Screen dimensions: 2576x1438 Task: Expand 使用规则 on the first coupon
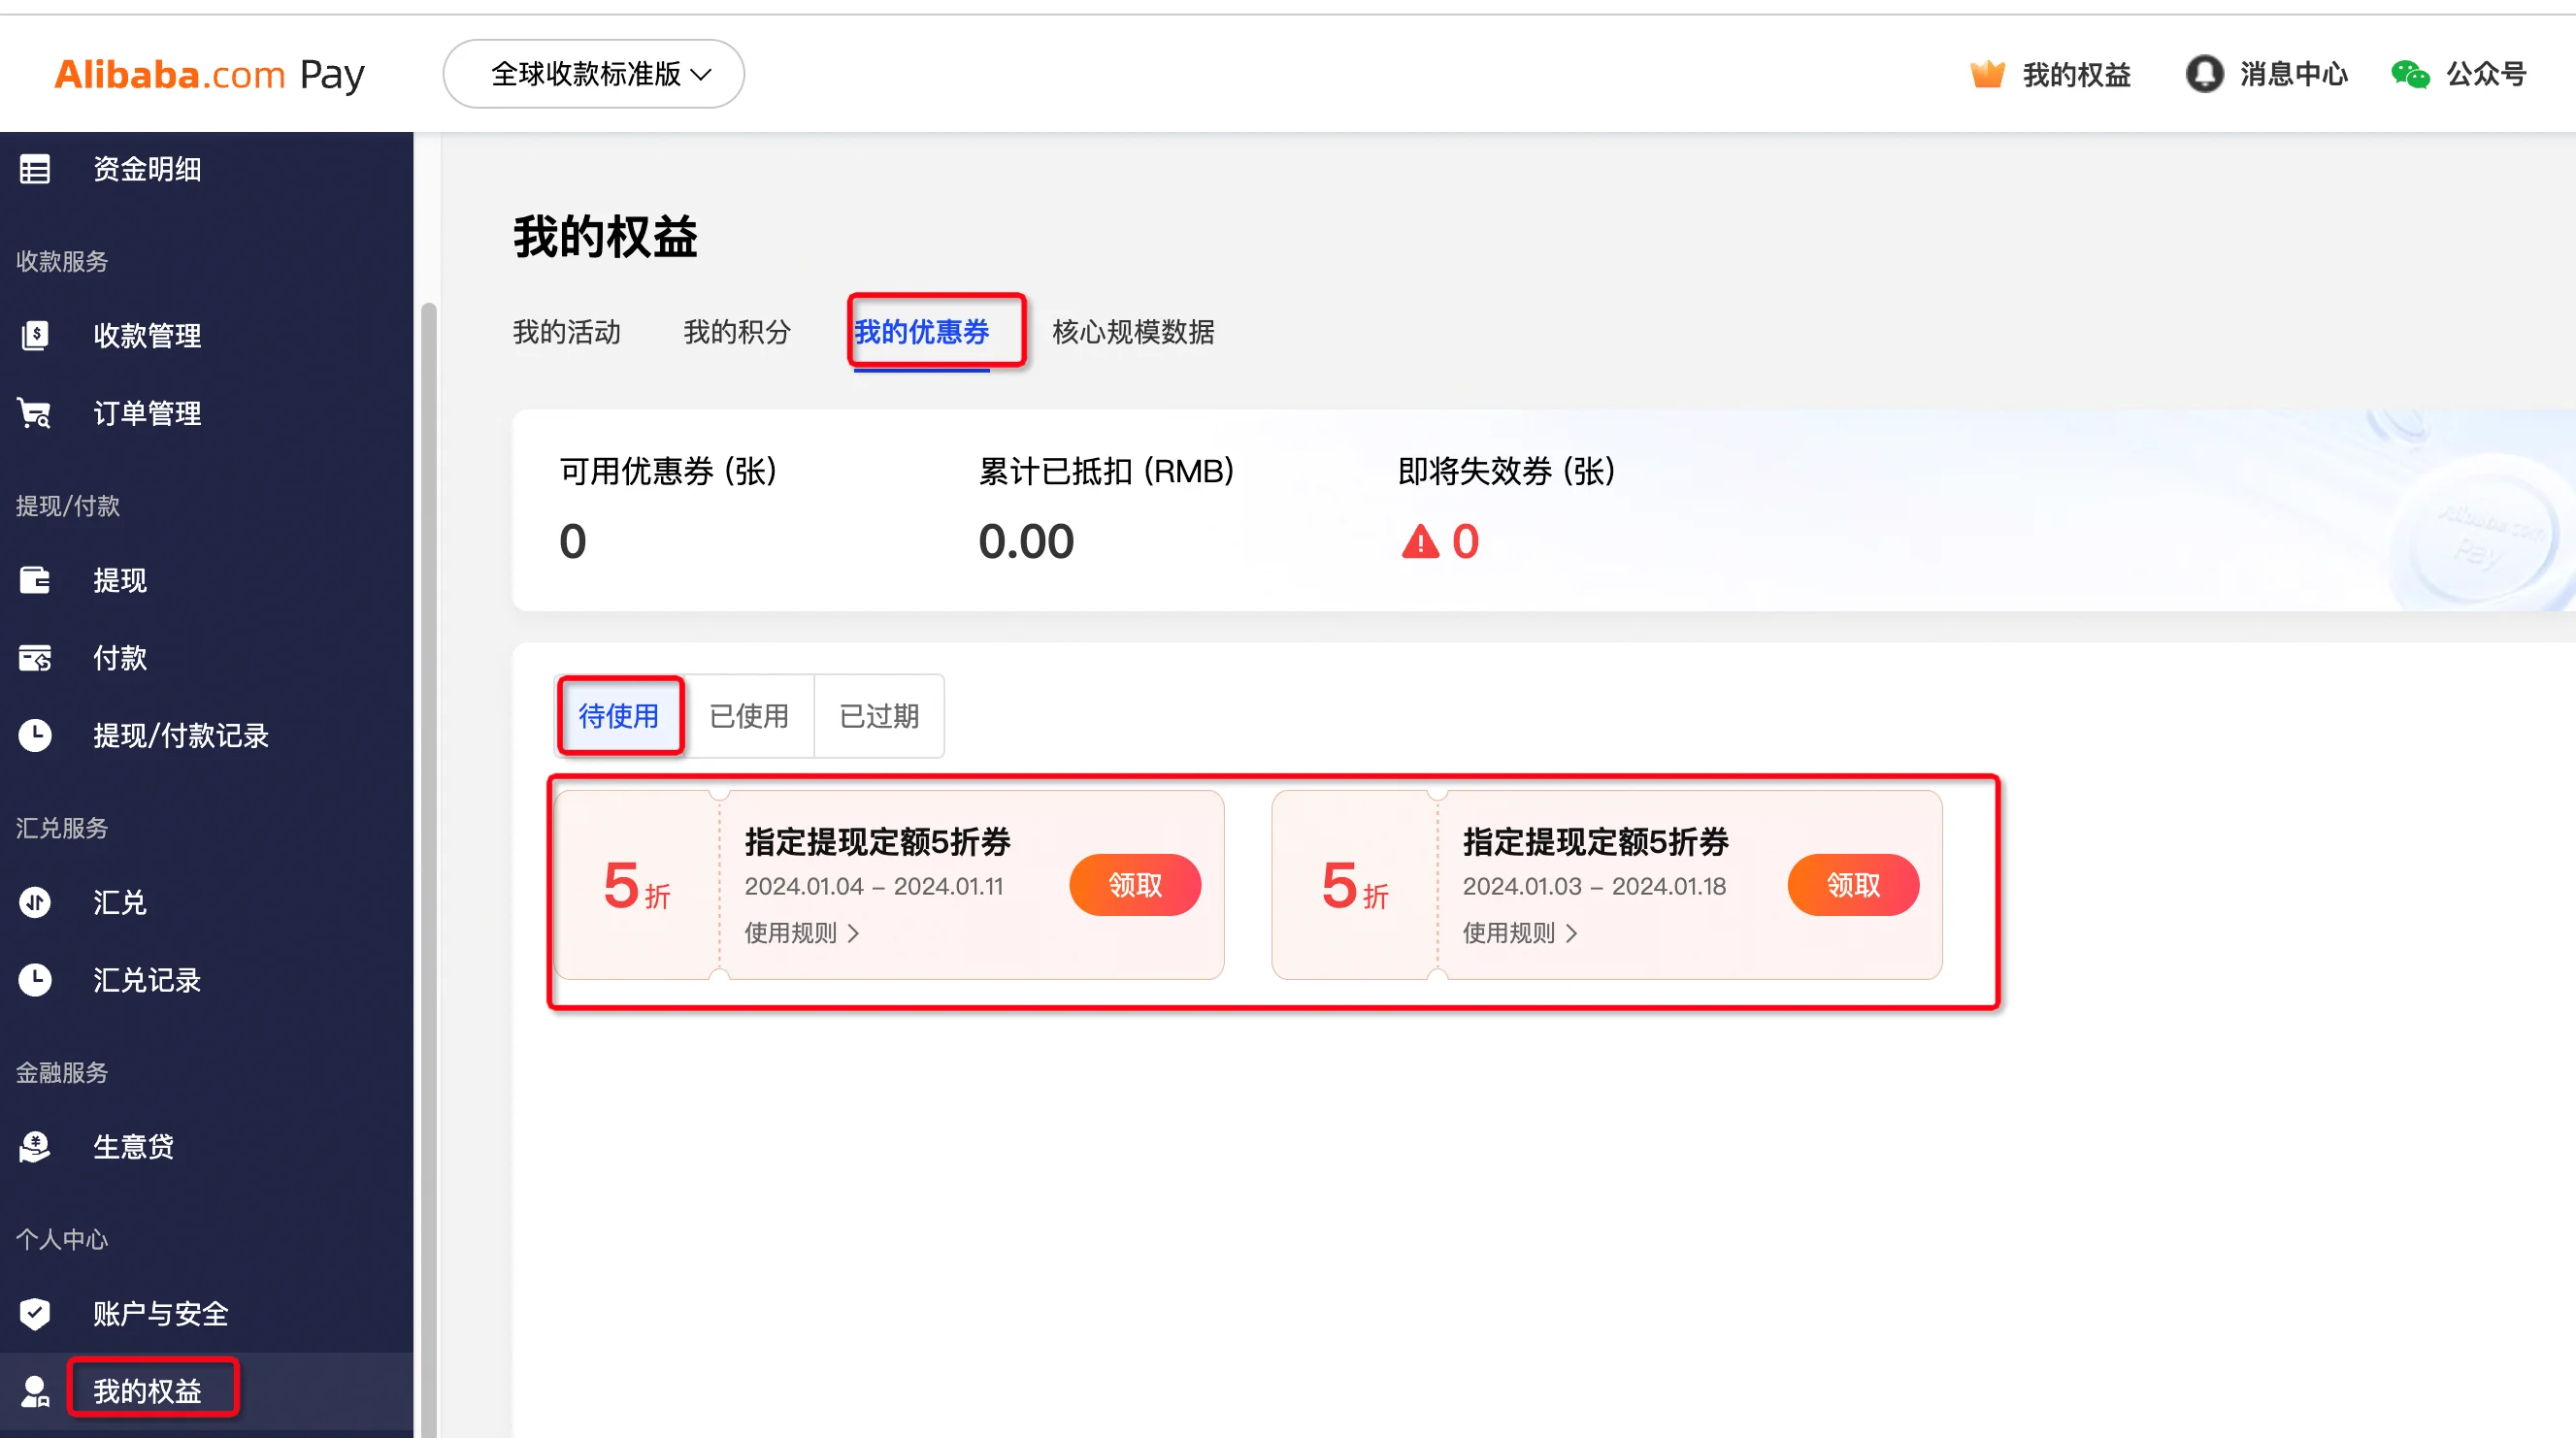[x=801, y=933]
